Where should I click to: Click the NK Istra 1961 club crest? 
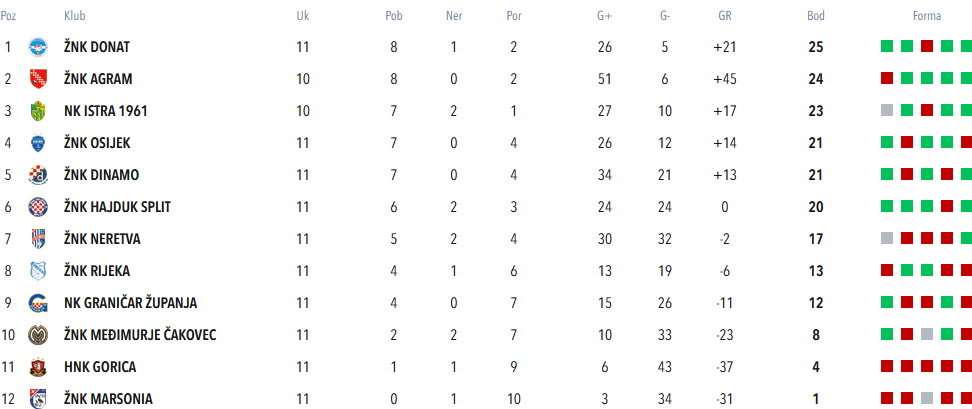click(38, 111)
